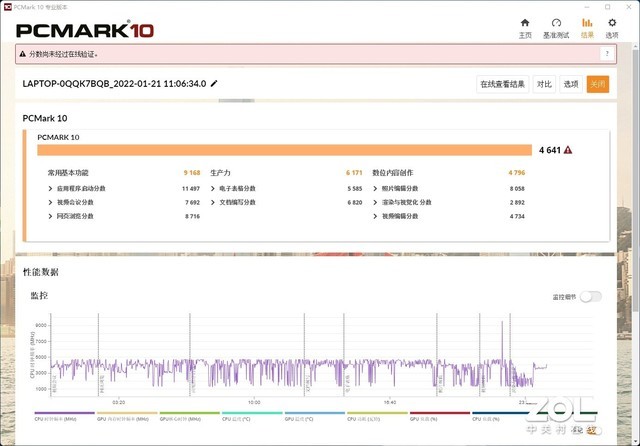Click the 常用基本功能 heading
This screenshot has height=446, width=640.
coord(68,173)
